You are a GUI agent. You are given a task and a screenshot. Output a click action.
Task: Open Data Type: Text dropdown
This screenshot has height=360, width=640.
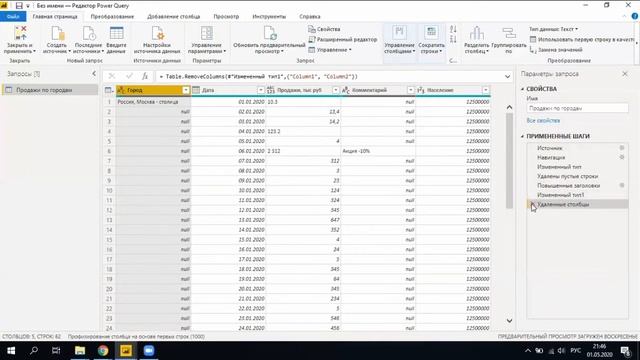click(553, 29)
